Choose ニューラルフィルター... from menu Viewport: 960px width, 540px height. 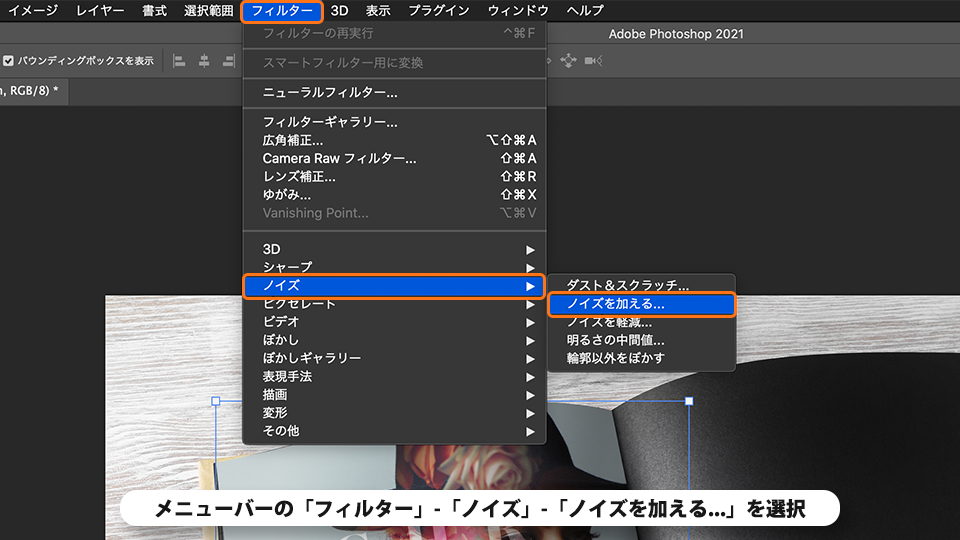point(394,92)
